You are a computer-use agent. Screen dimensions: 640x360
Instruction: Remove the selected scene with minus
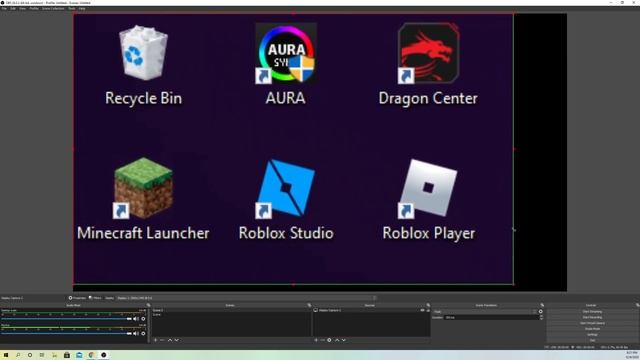tap(162, 340)
